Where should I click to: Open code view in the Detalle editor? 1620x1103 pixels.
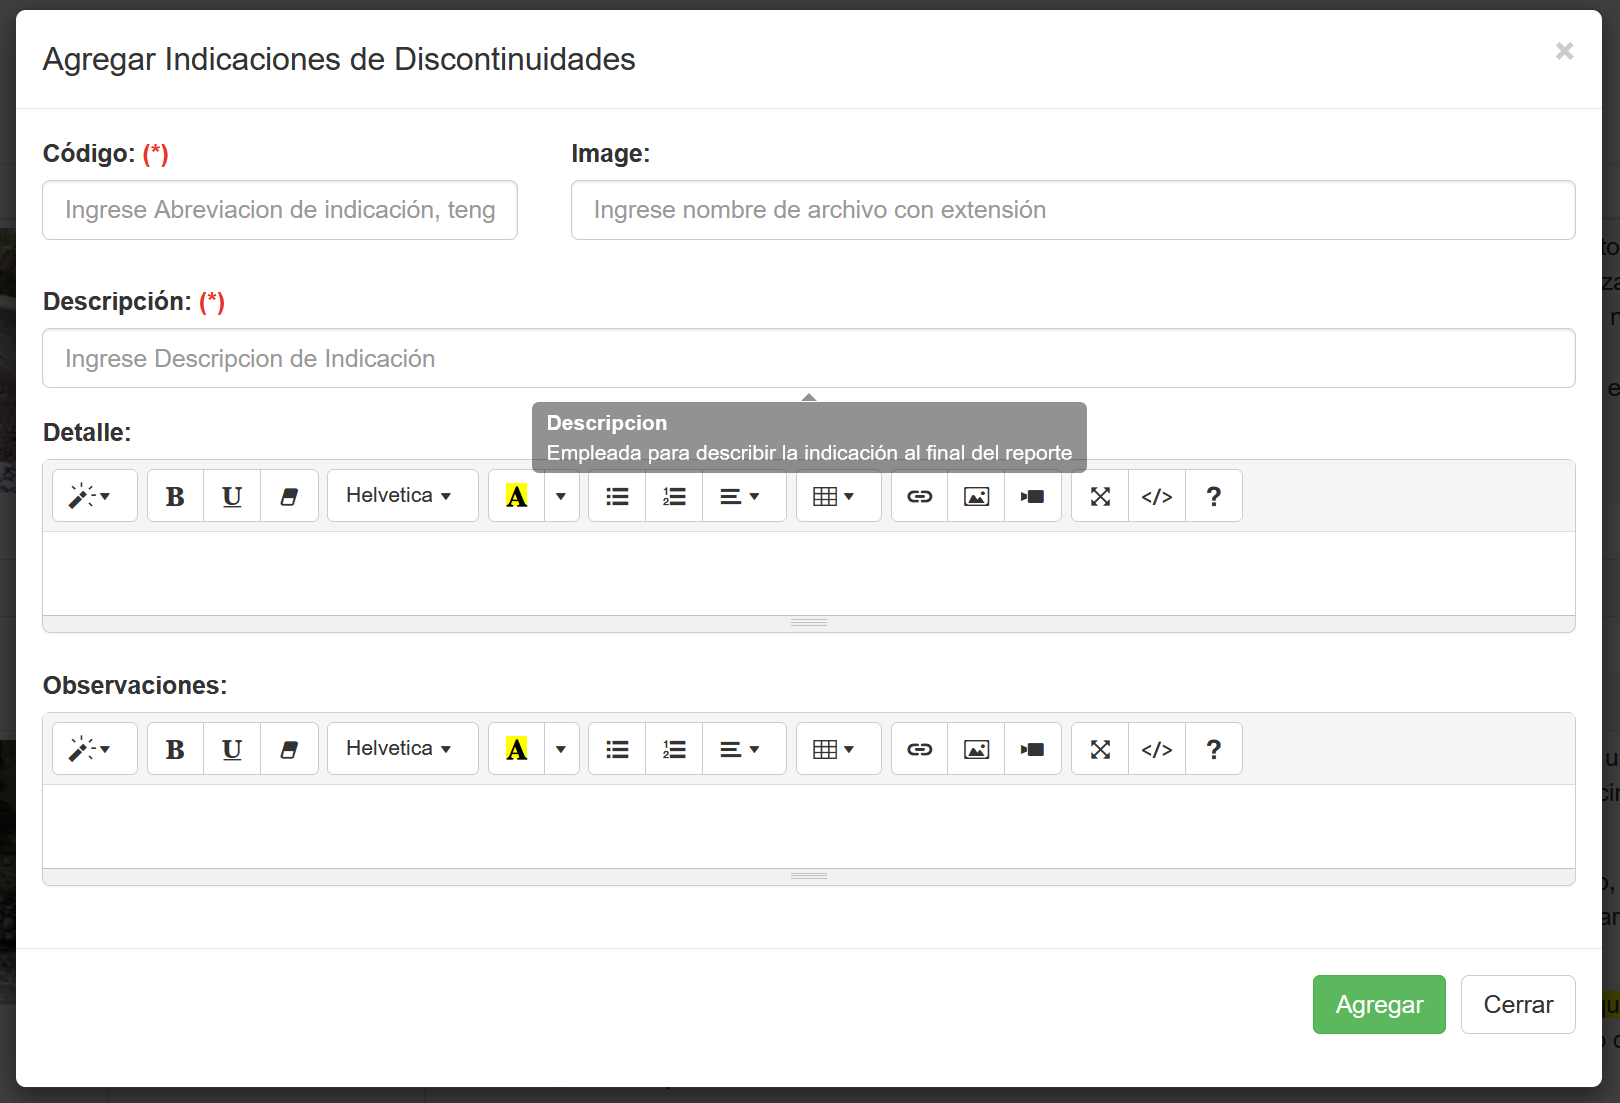(x=1157, y=496)
